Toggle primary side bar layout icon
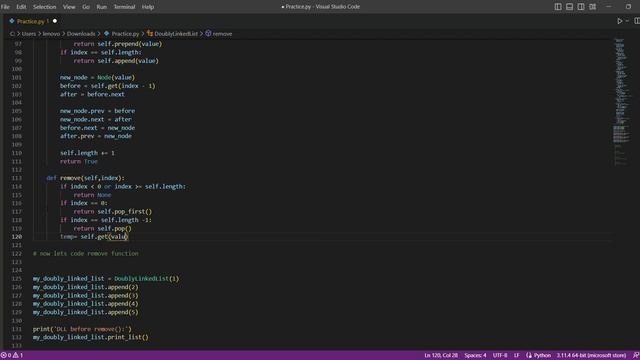This screenshot has width=640, height=360. coord(558,7)
